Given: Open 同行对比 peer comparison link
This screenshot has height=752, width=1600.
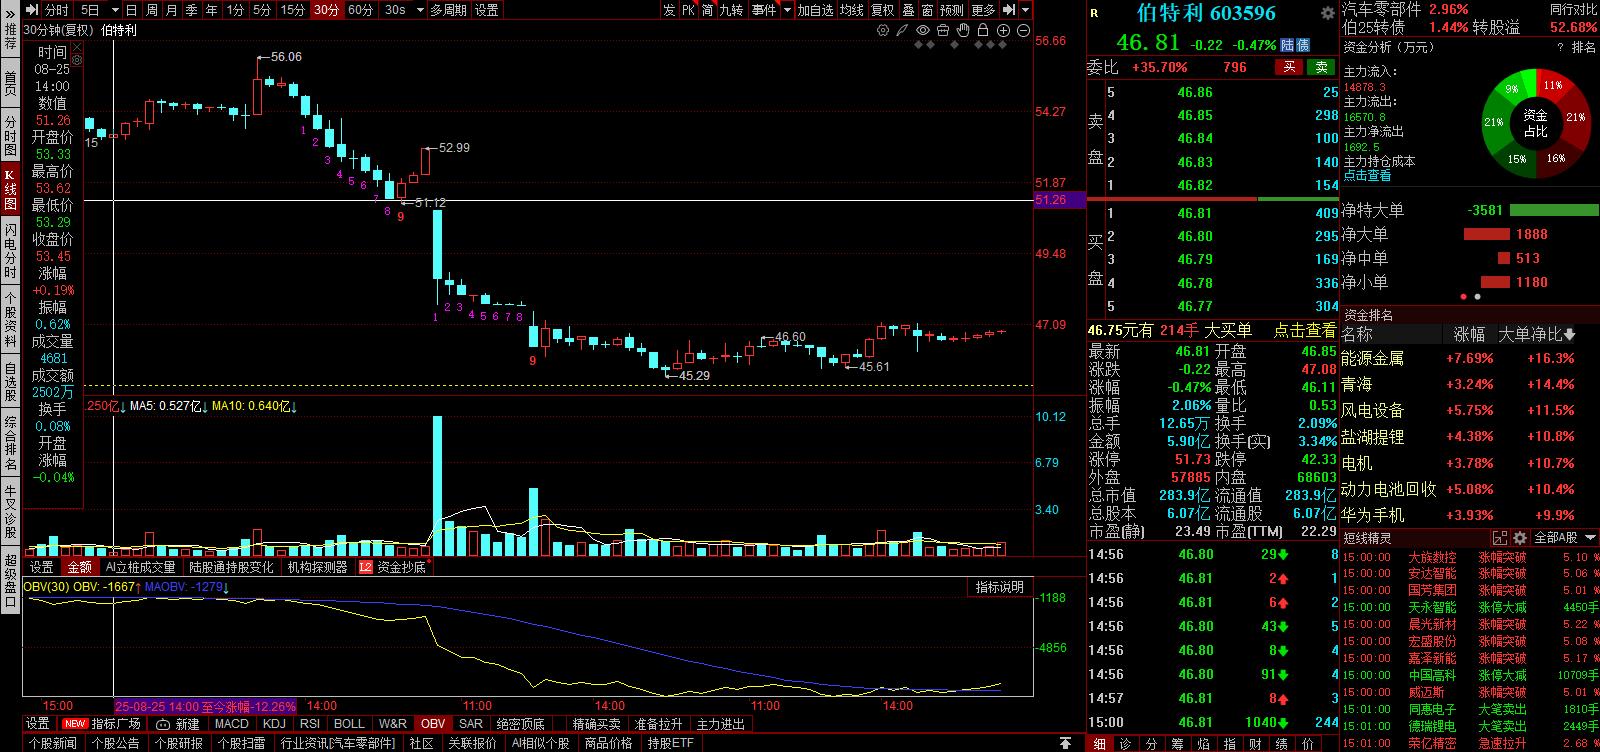Looking at the screenshot, I should click(1573, 9).
